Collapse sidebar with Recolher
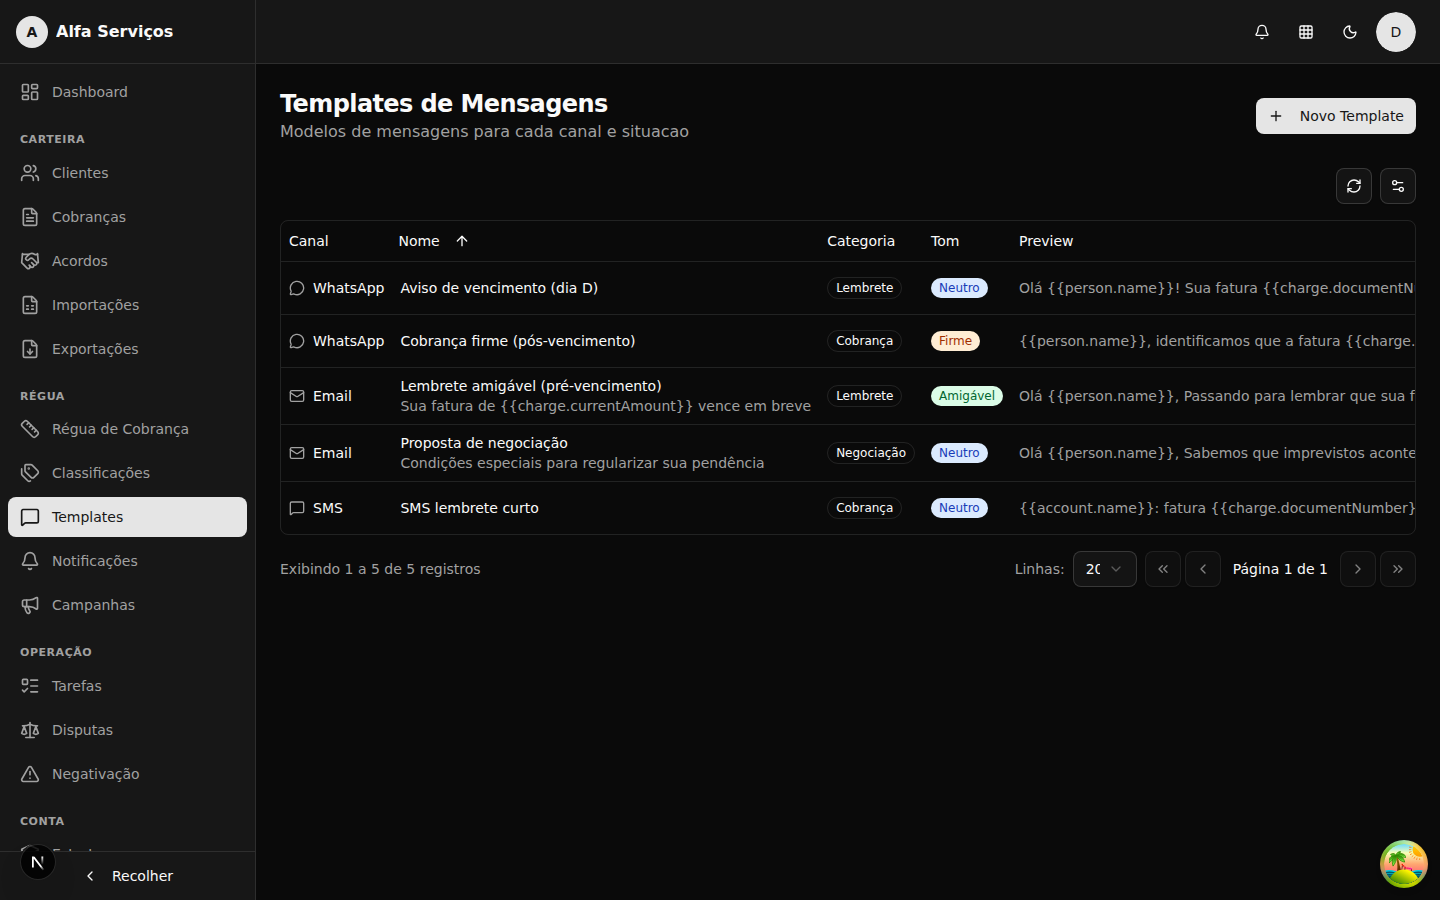 pyautogui.click(x=128, y=876)
